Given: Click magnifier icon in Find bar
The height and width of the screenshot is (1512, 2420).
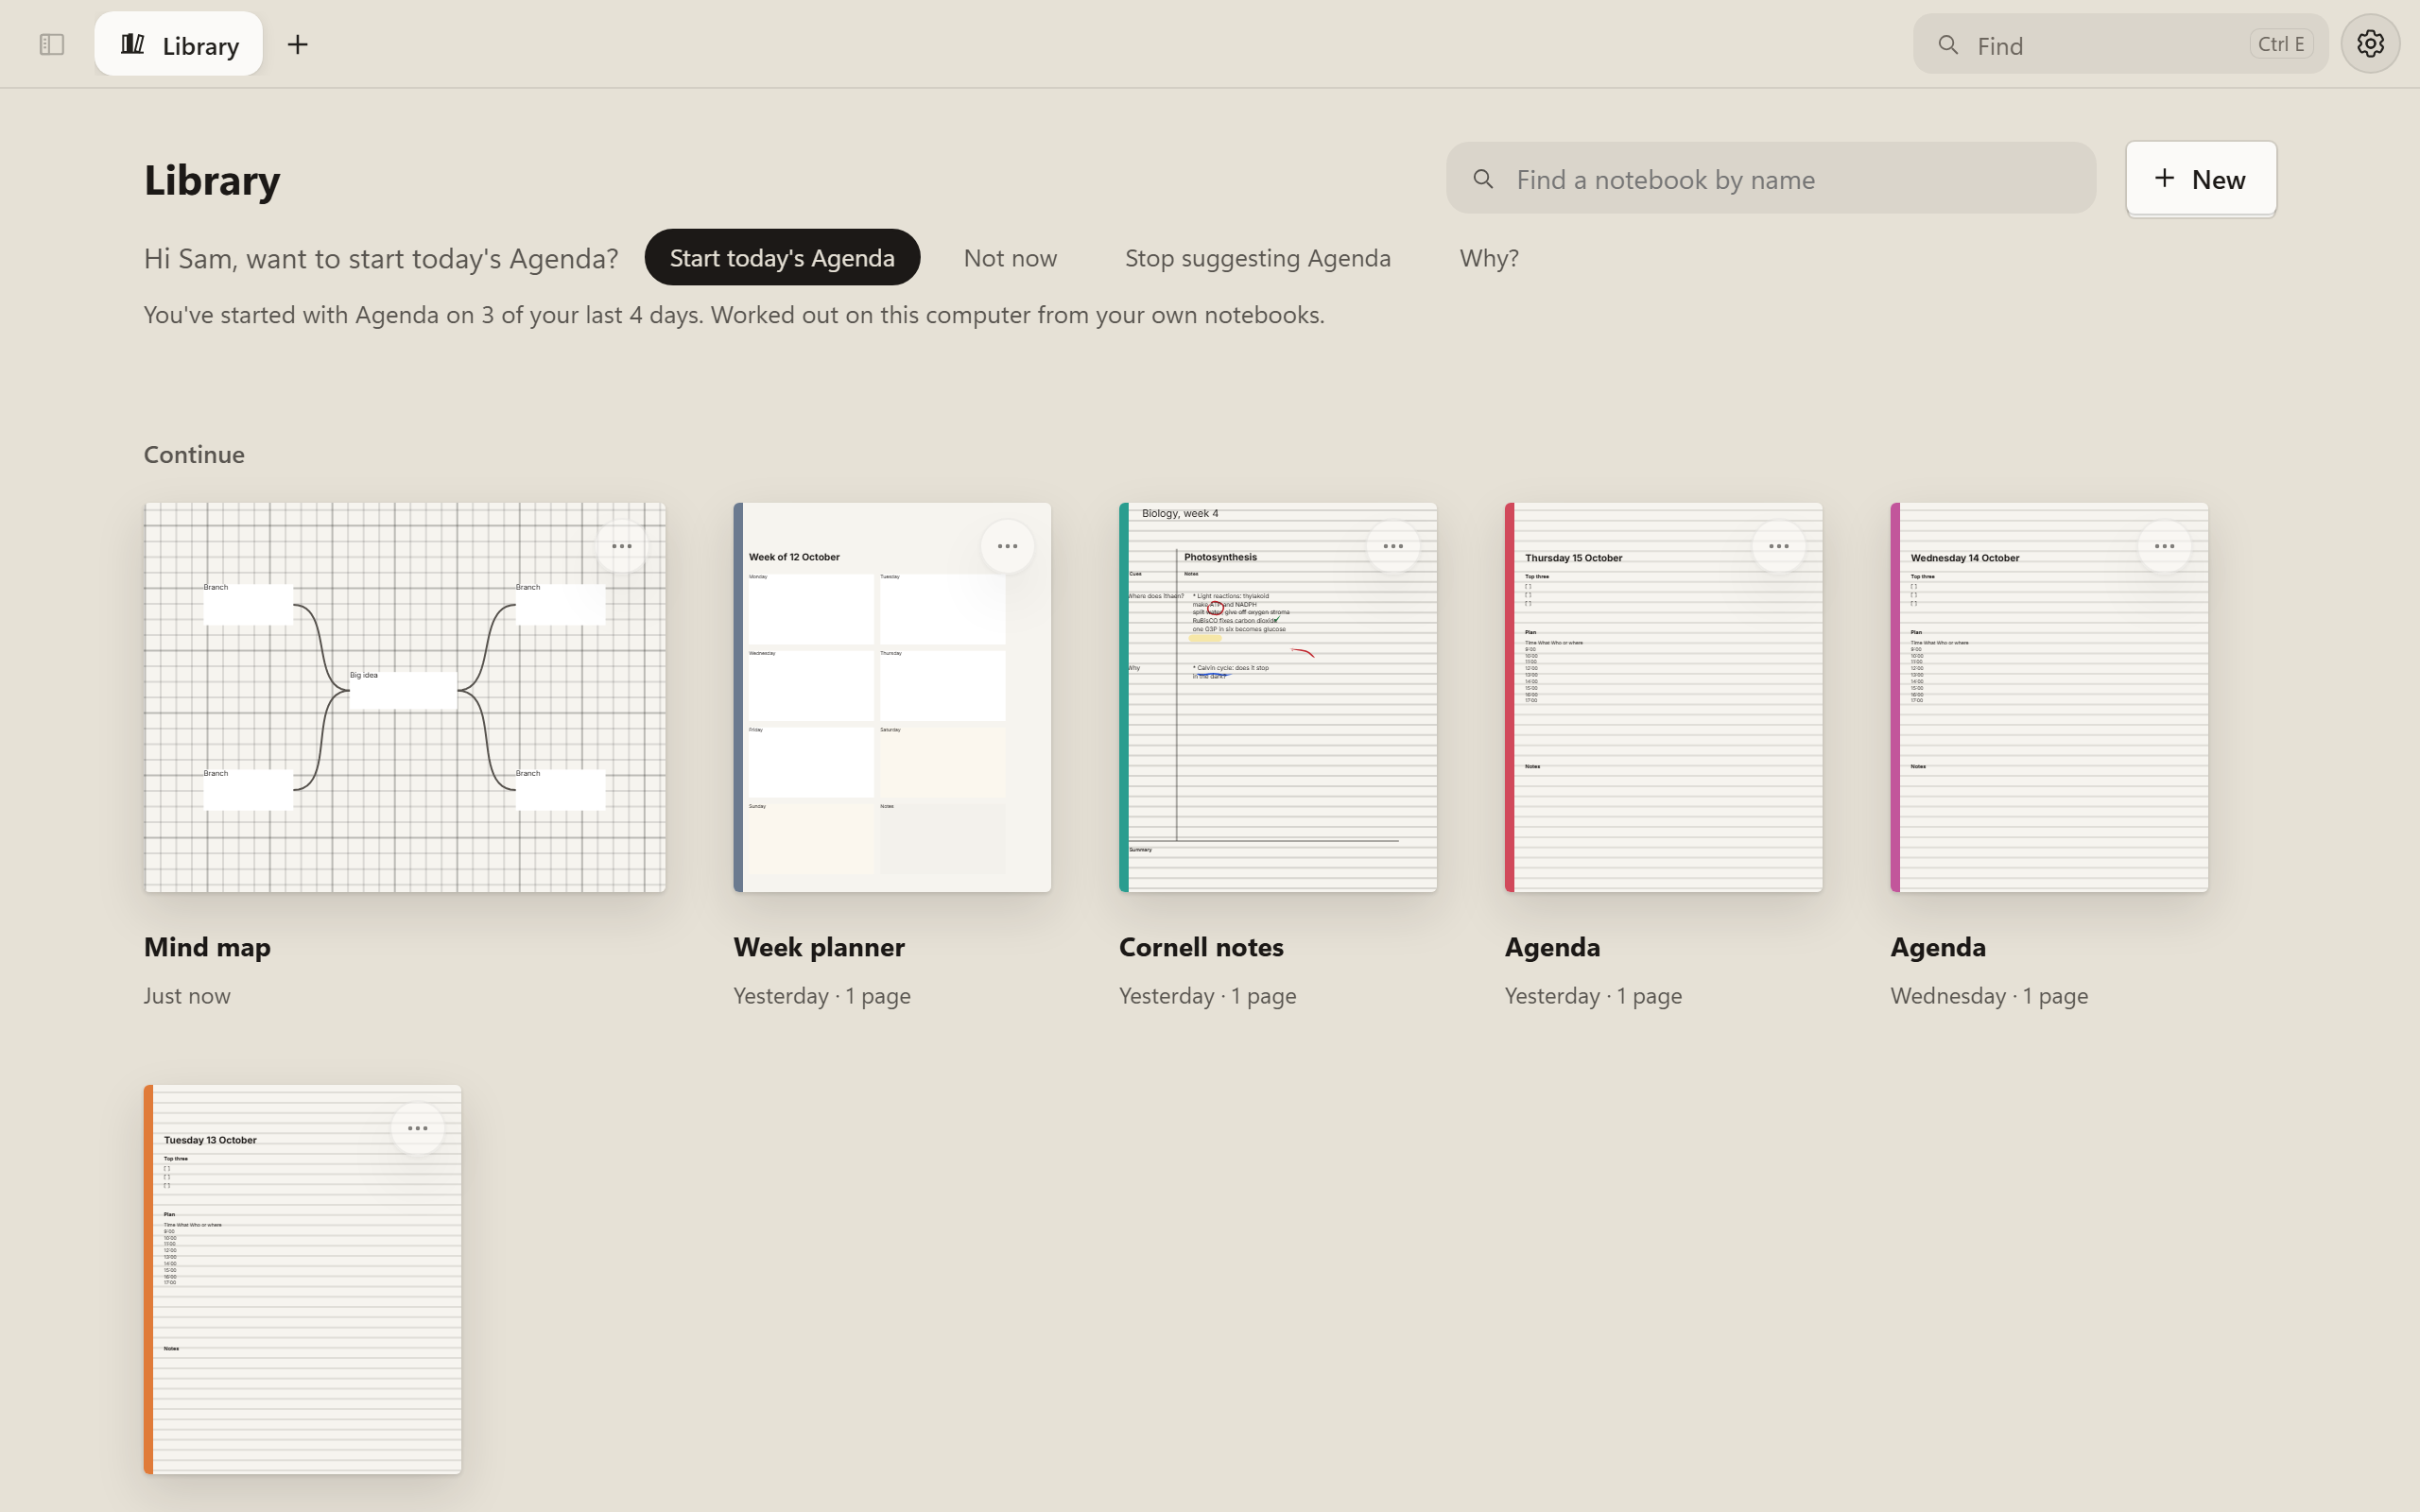Looking at the screenshot, I should pos(1947,45).
